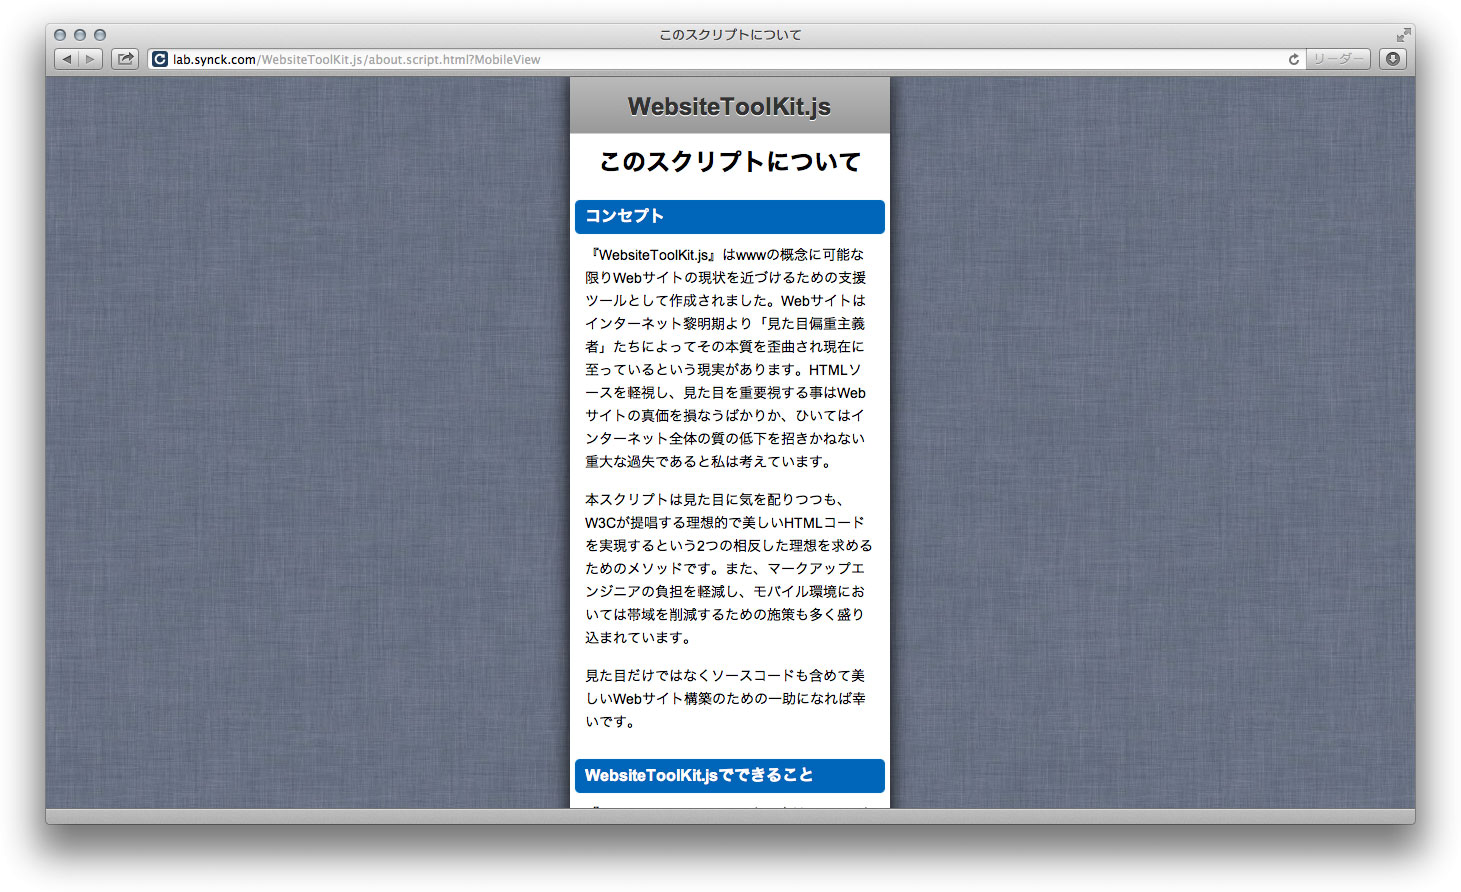Click paragraph beginning 見た目だけではなく
Viewport: 1461px width, 892px height.
(x=726, y=698)
